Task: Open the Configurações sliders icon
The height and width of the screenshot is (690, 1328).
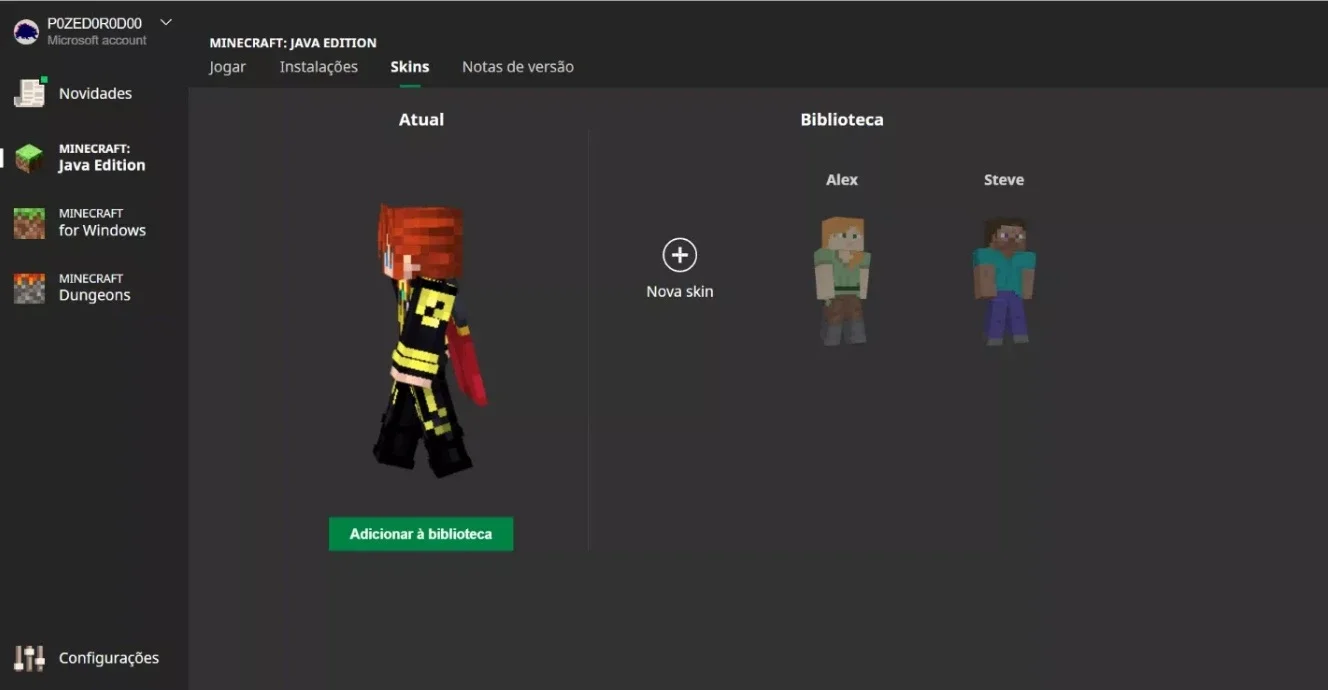Action: coord(29,658)
